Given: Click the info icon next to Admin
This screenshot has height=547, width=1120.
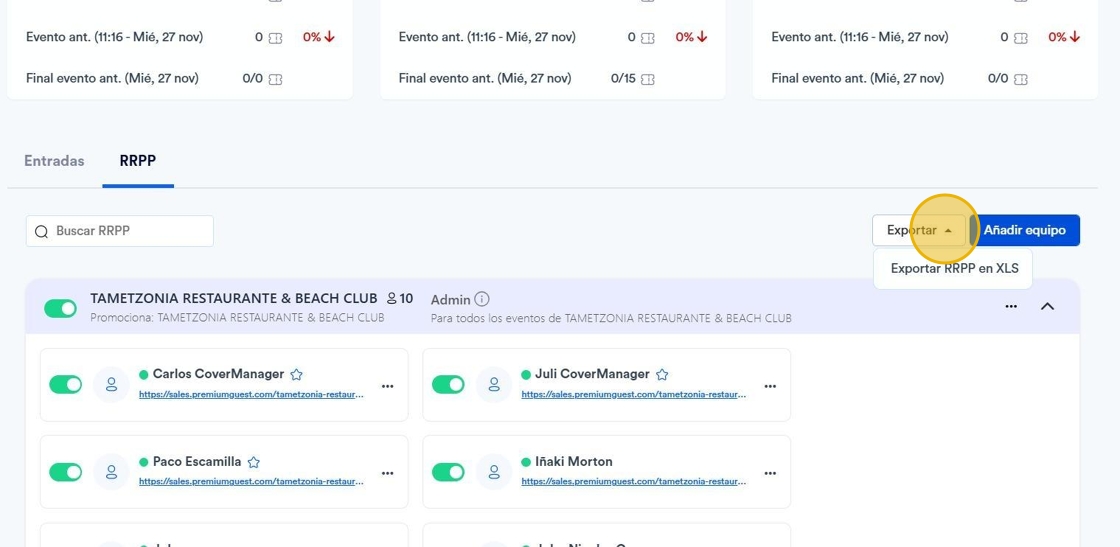Looking at the screenshot, I should click(x=482, y=299).
